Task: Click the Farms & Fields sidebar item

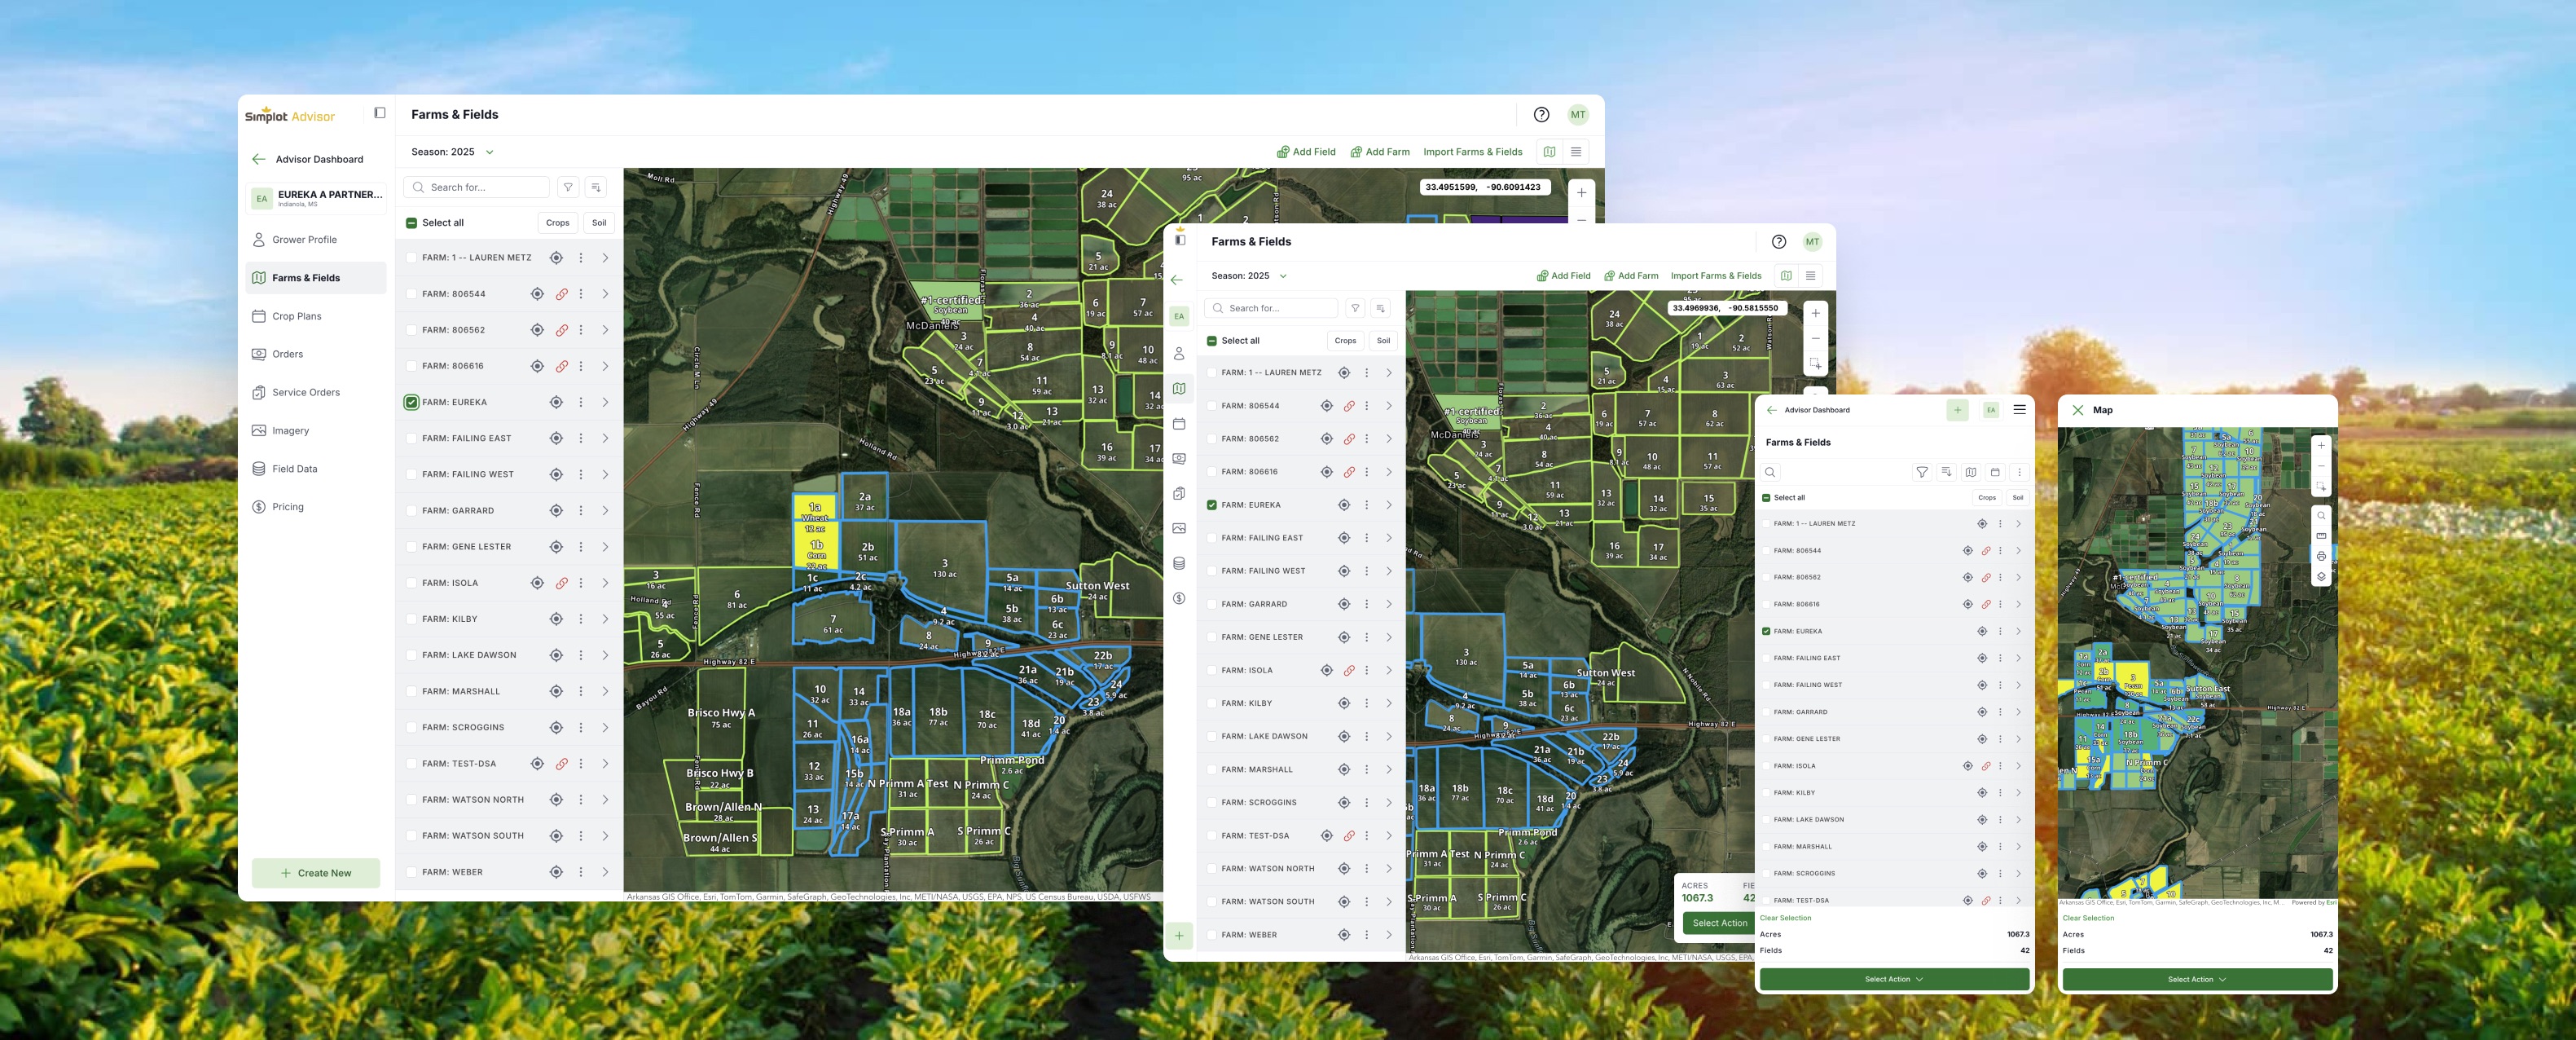Action: [x=306, y=278]
